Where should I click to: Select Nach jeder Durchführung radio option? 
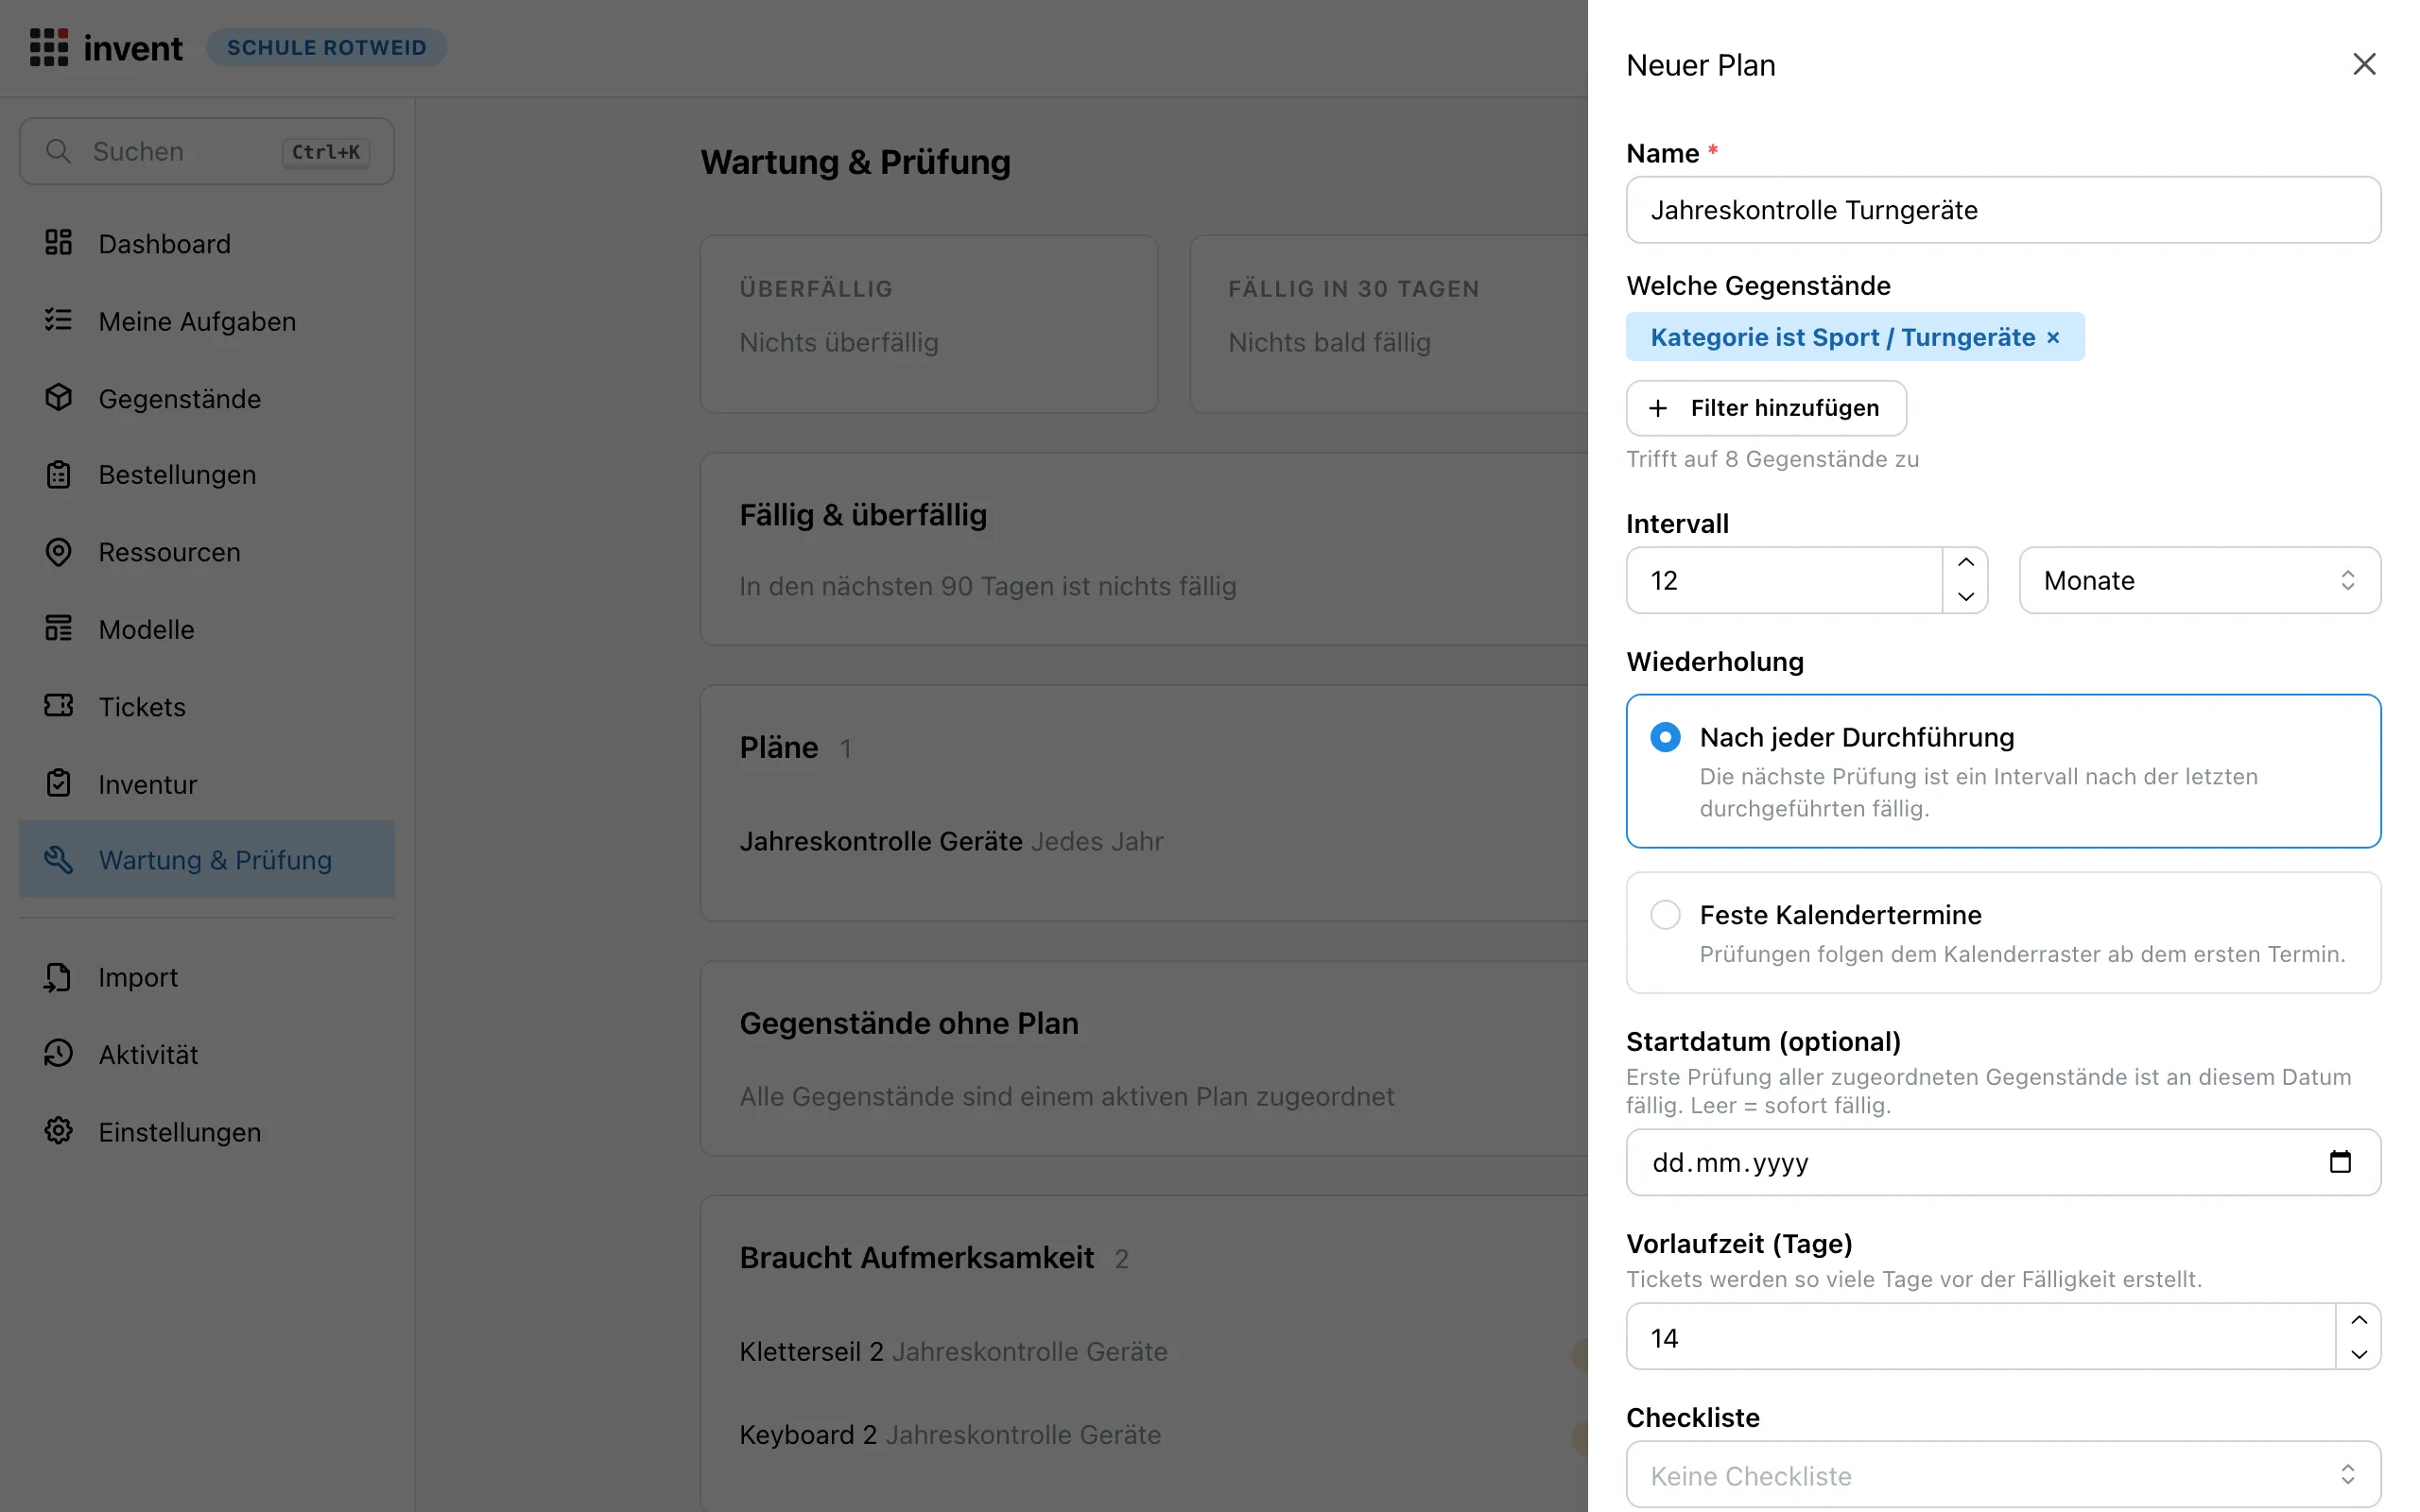(x=1665, y=737)
